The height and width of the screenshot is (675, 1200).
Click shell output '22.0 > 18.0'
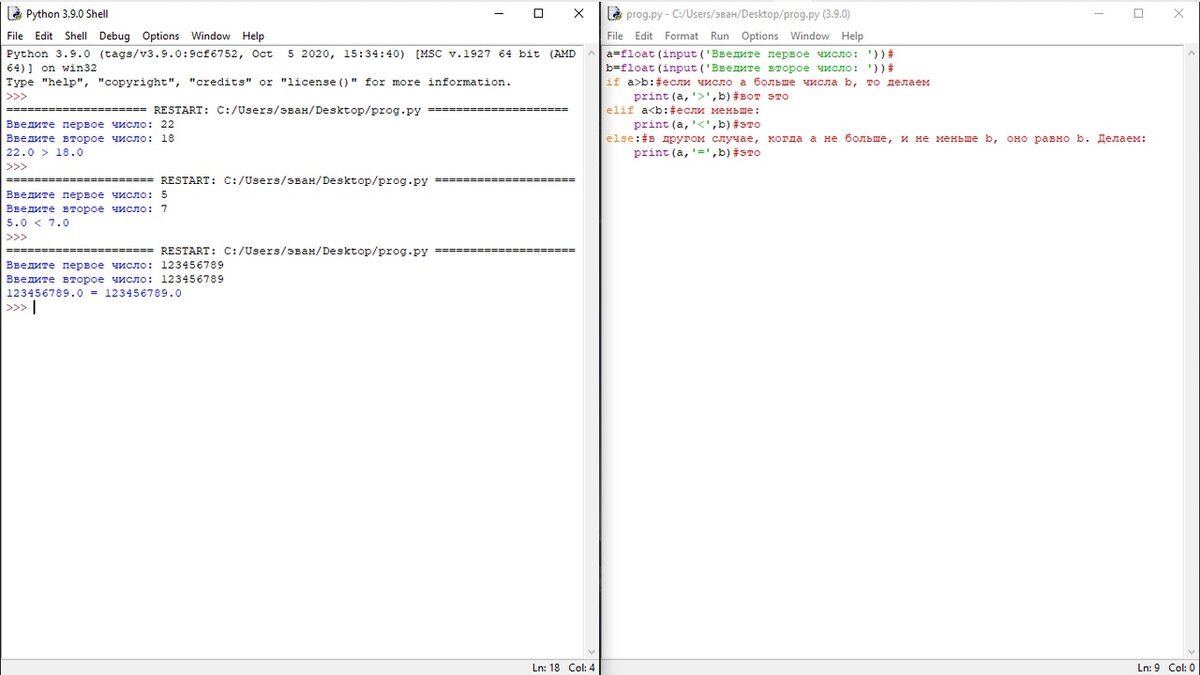(x=45, y=153)
